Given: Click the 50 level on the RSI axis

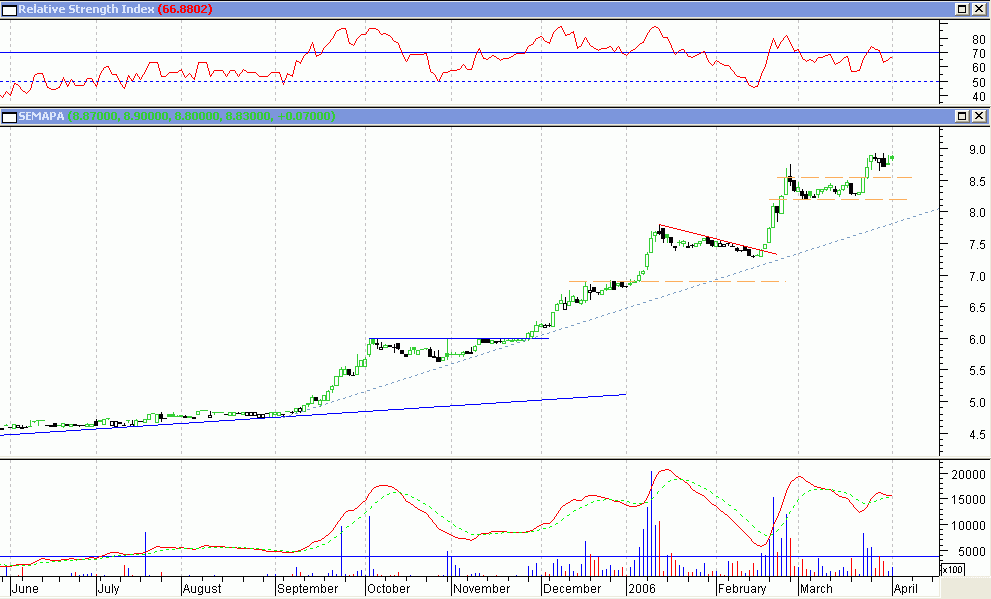Looking at the screenshot, I should [x=979, y=83].
